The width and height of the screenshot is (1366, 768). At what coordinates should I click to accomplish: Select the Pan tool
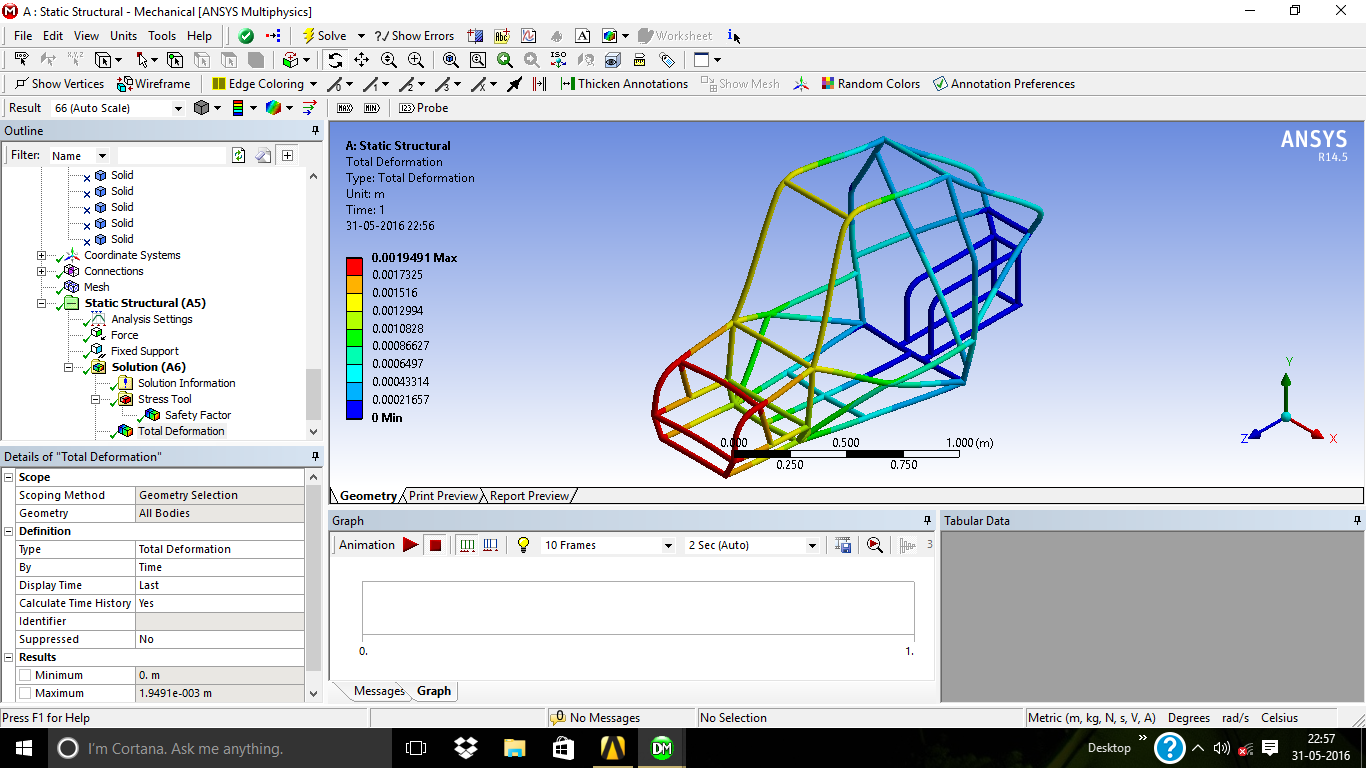pyautogui.click(x=362, y=60)
